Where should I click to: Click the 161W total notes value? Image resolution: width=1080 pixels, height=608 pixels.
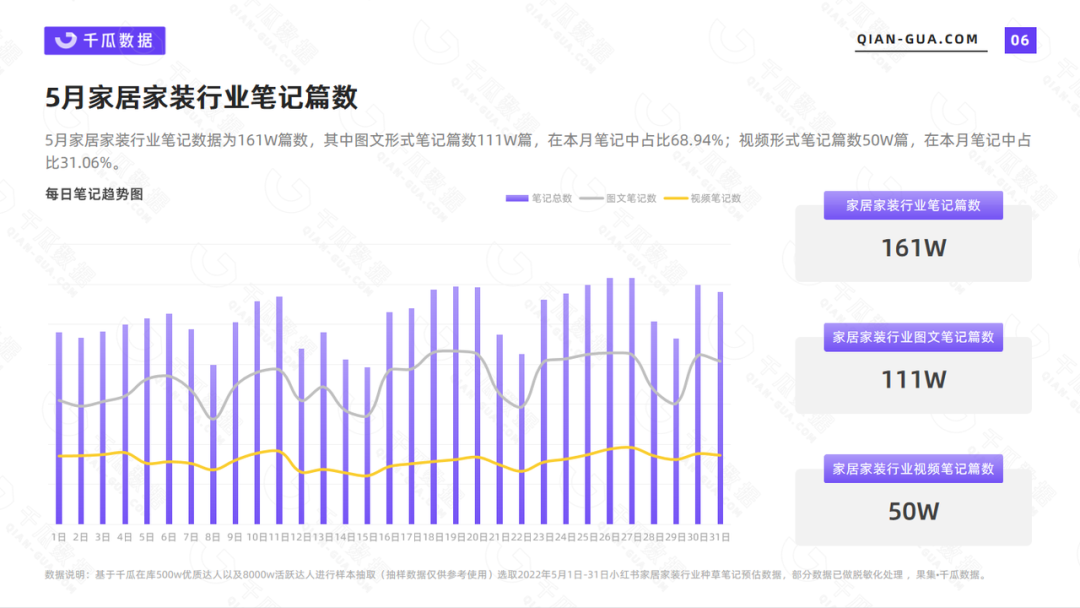(x=913, y=248)
